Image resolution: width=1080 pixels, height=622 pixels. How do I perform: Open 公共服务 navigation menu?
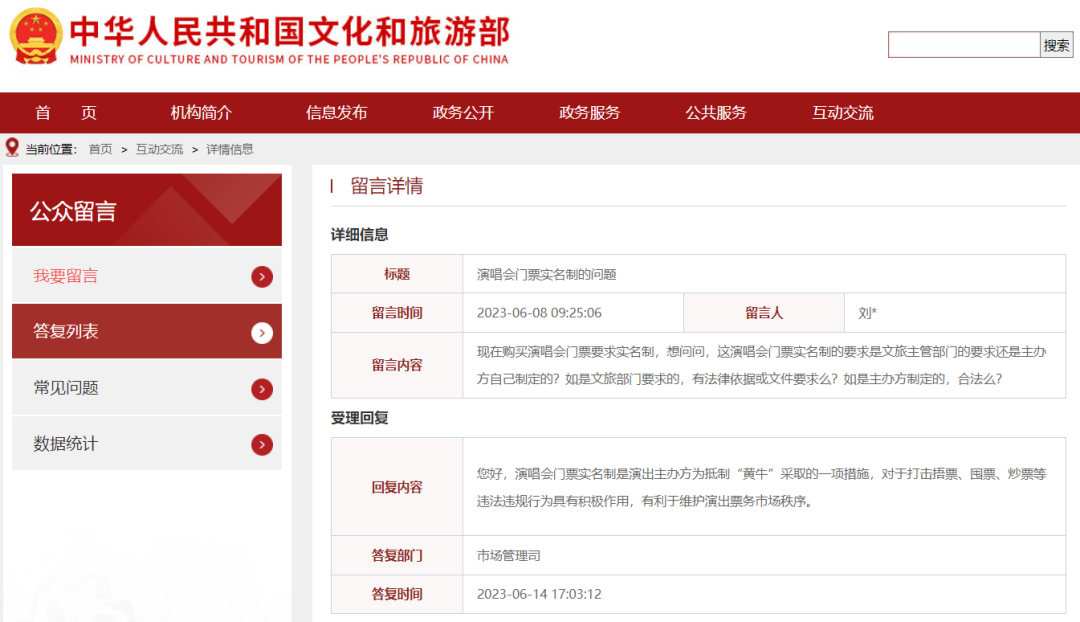click(716, 113)
